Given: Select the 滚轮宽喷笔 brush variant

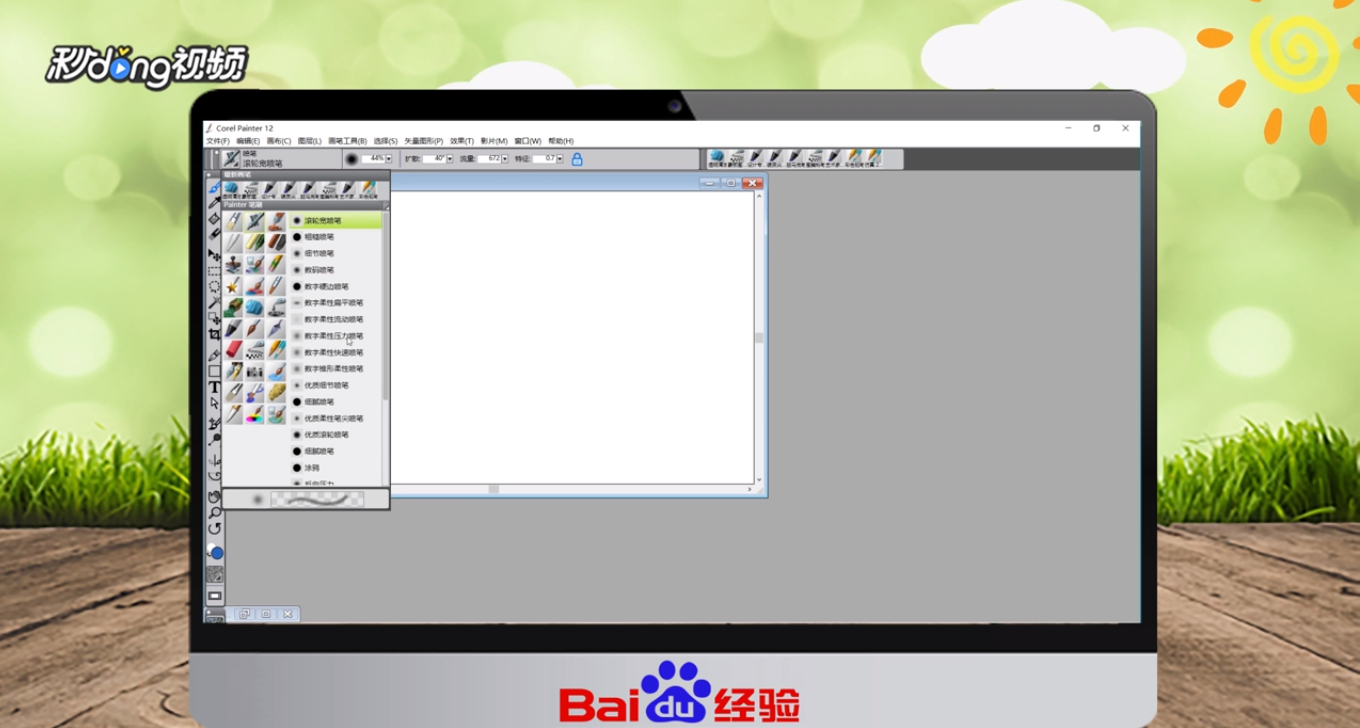Looking at the screenshot, I should 335,220.
